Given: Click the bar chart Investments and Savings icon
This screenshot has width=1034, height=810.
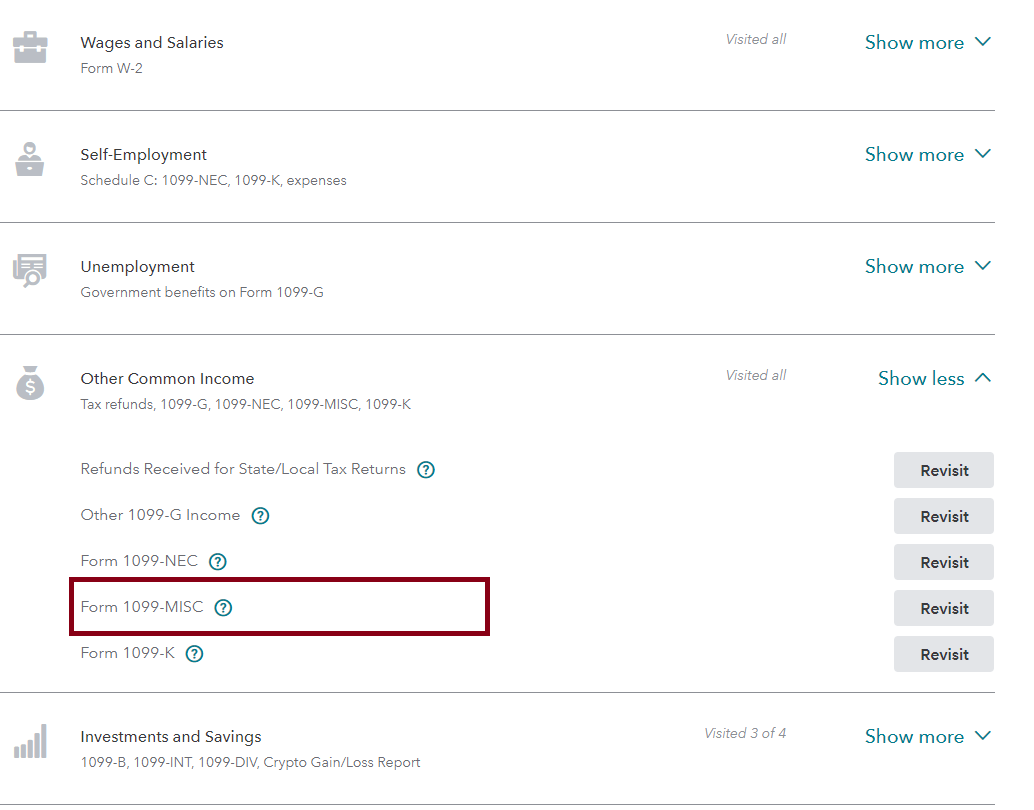Looking at the screenshot, I should point(30,742).
